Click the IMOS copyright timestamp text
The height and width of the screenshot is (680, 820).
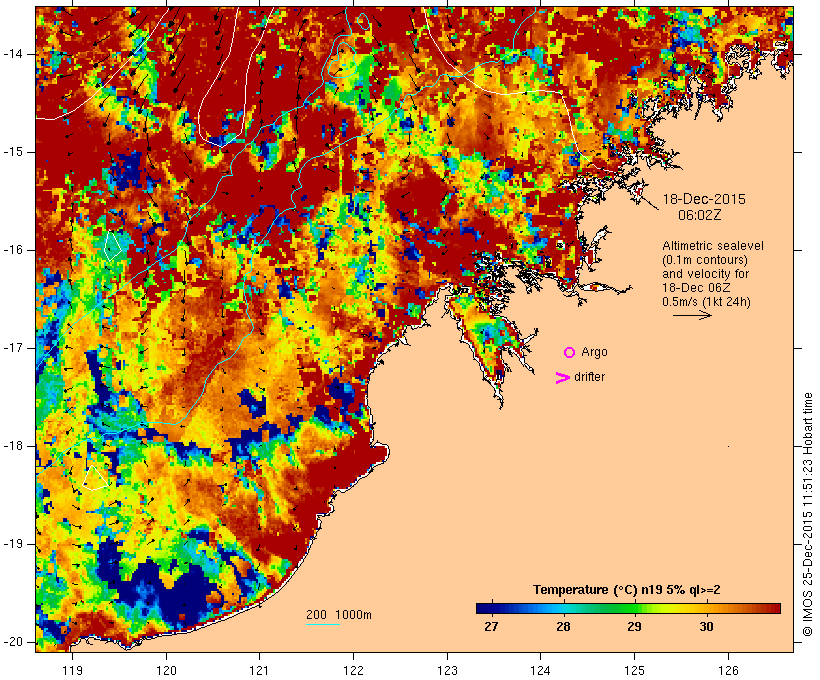(x=807, y=515)
